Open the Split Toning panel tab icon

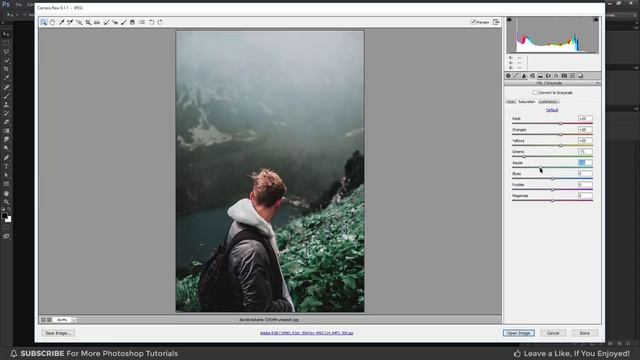tap(540, 76)
